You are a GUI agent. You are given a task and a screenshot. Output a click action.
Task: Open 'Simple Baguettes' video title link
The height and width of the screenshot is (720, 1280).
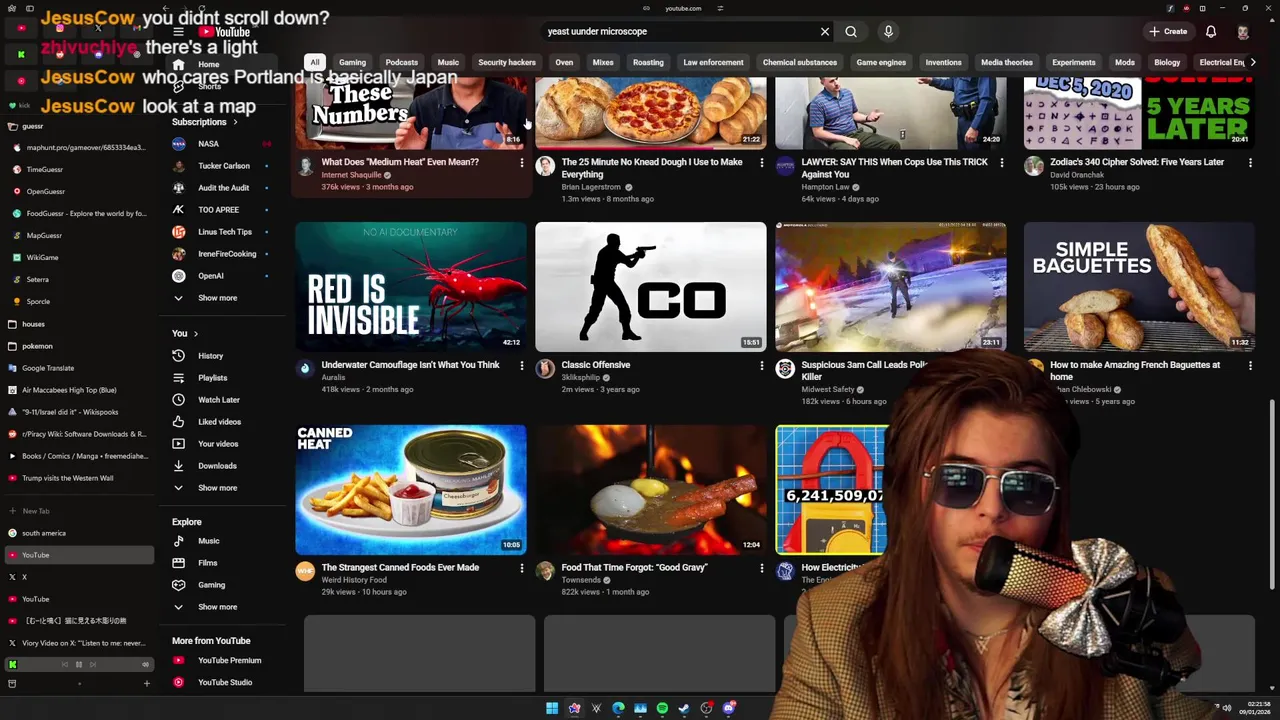pyautogui.click(x=1135, y=371)
